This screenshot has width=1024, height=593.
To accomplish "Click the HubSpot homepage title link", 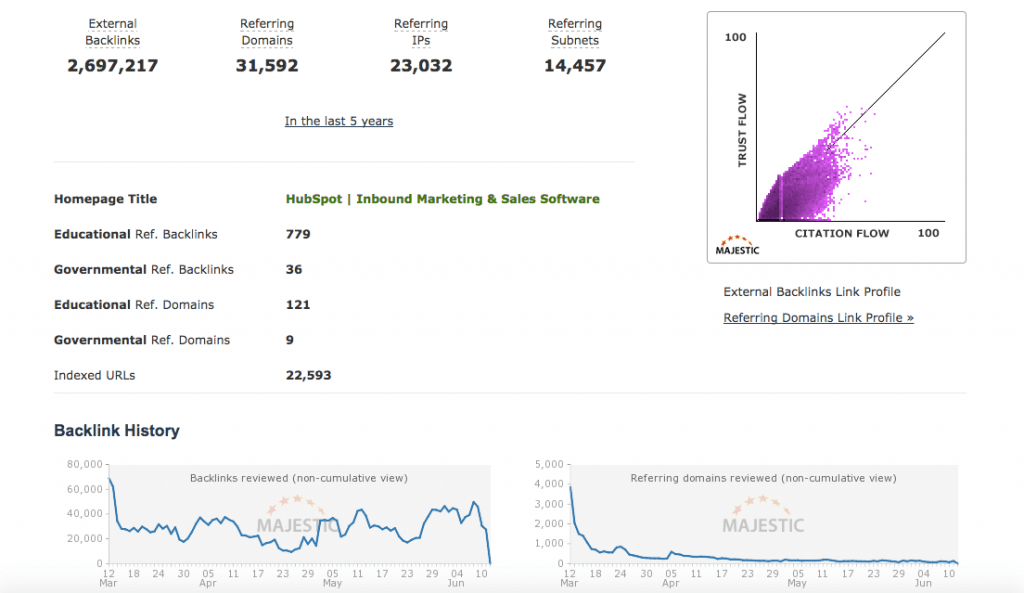I will point(442,199).
